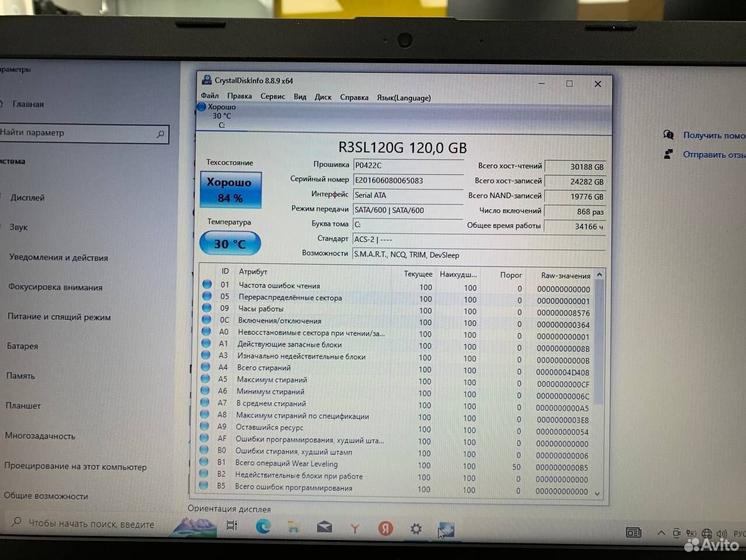Click status icon of attribute A3 row
This screenshot has width=746, height=560.
[x=206, y=355]
